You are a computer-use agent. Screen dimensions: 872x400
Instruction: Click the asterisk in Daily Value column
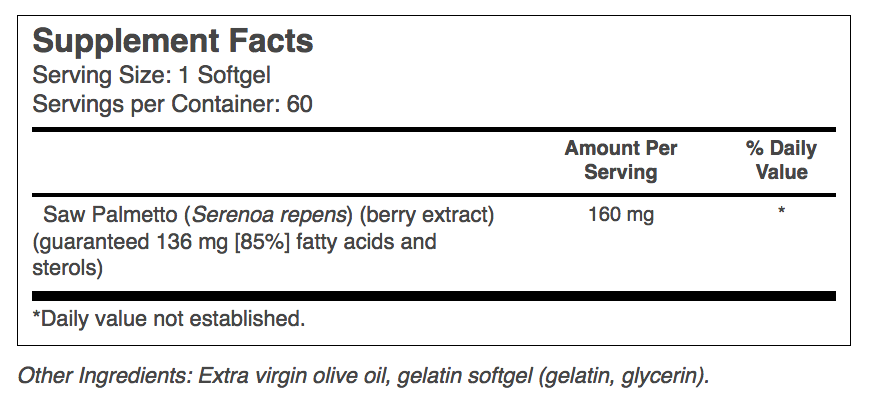click(781, 211)
